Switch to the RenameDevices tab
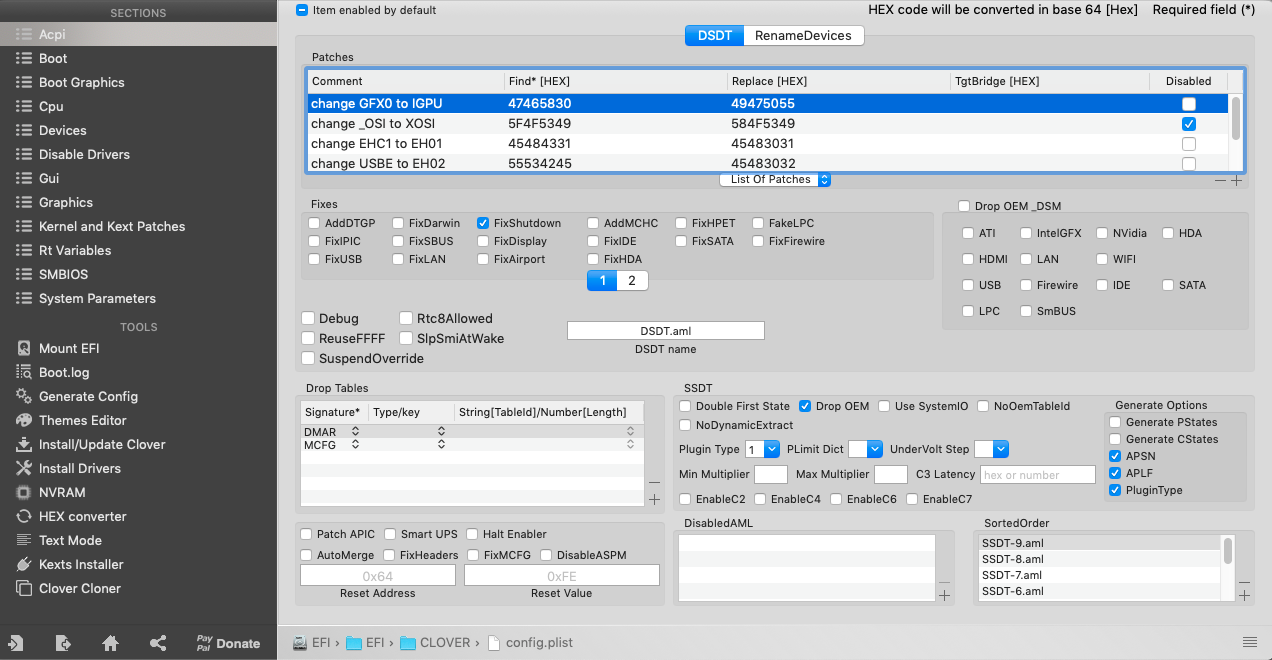The height and width of the screenshot is (660, 1272). point(803,35)
